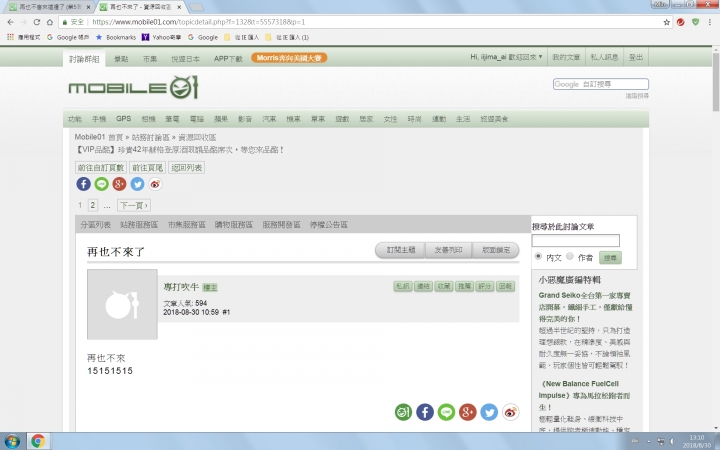Open the 手機 category menu
Image resolution: width=720 pixels, height=450 pixels.
click(x=99, y=119)
